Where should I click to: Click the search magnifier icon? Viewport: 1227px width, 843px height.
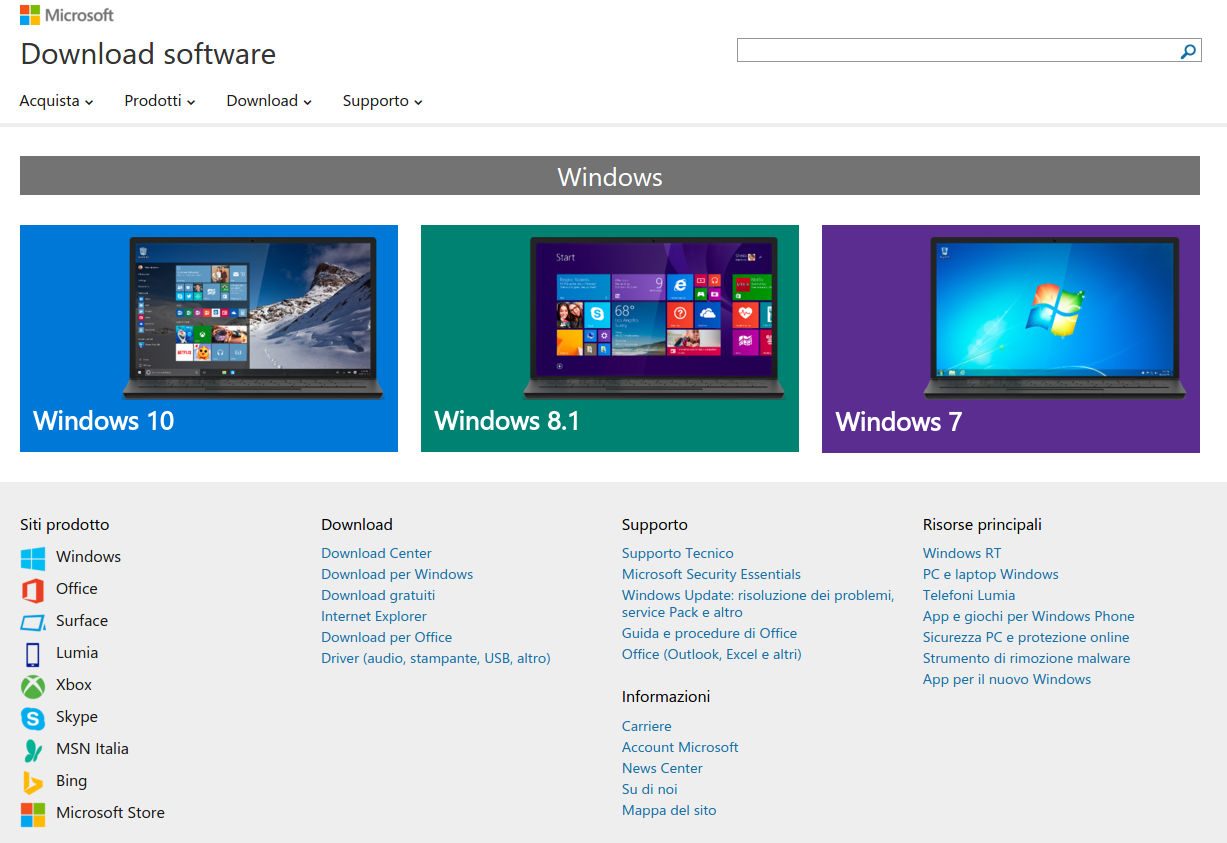(x=1188, y=51)
